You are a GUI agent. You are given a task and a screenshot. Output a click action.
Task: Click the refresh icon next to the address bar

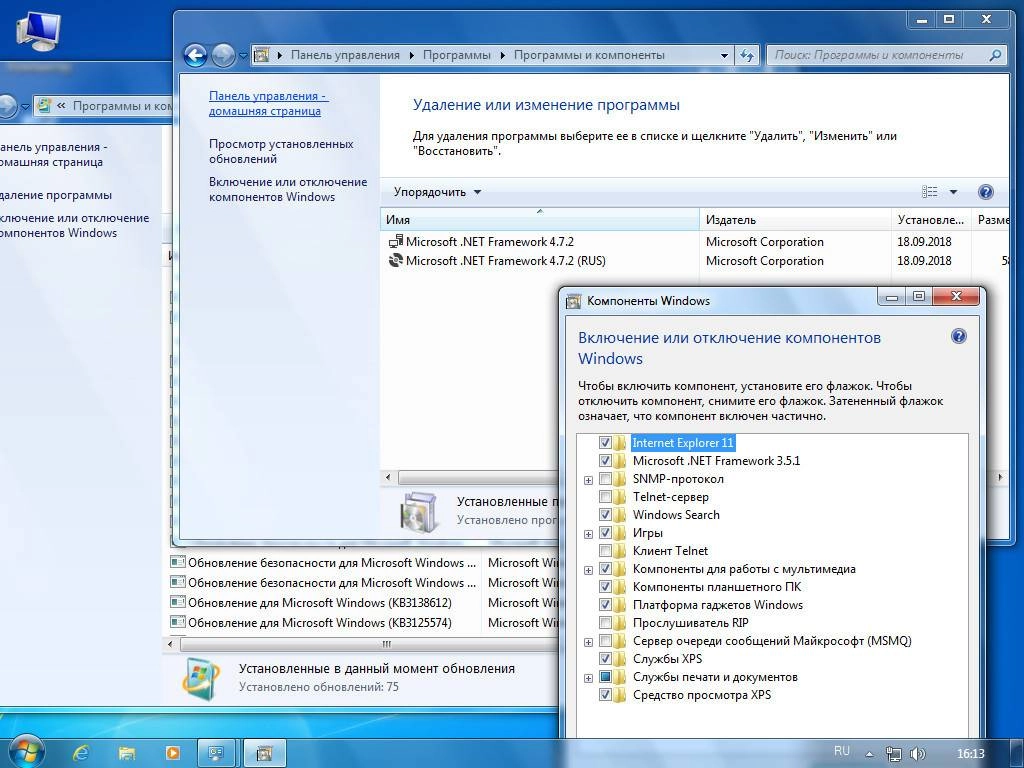746,56
